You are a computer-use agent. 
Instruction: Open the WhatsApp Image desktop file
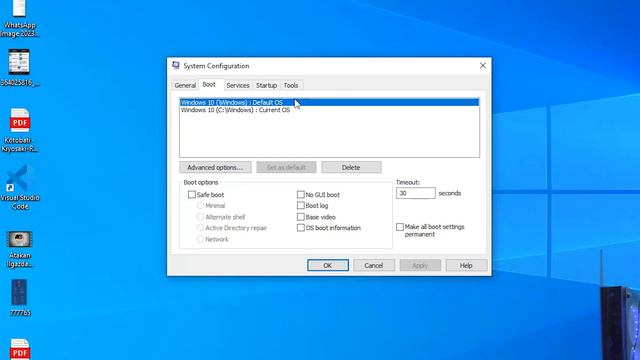pyautogui.click(x=19, y=18)
